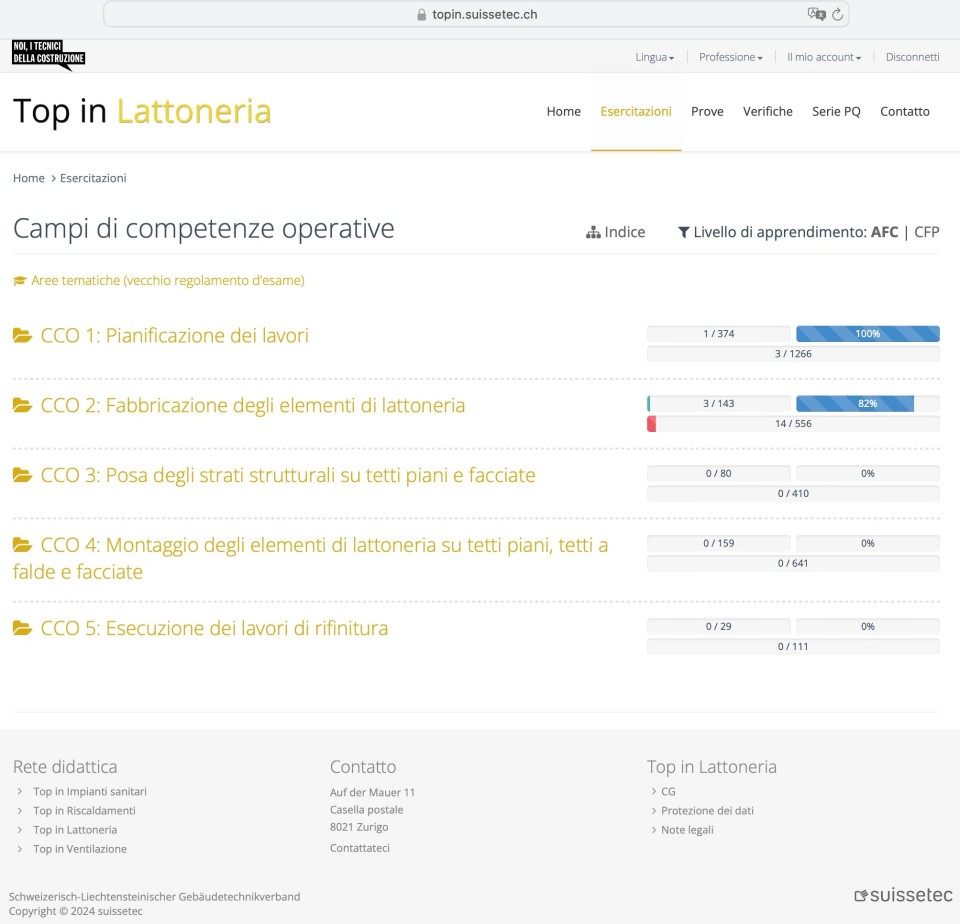This screenshot has width=960, height=924.
Task: Open footer link 'Top in Impianti sanitari'
Action: point(90,792)
